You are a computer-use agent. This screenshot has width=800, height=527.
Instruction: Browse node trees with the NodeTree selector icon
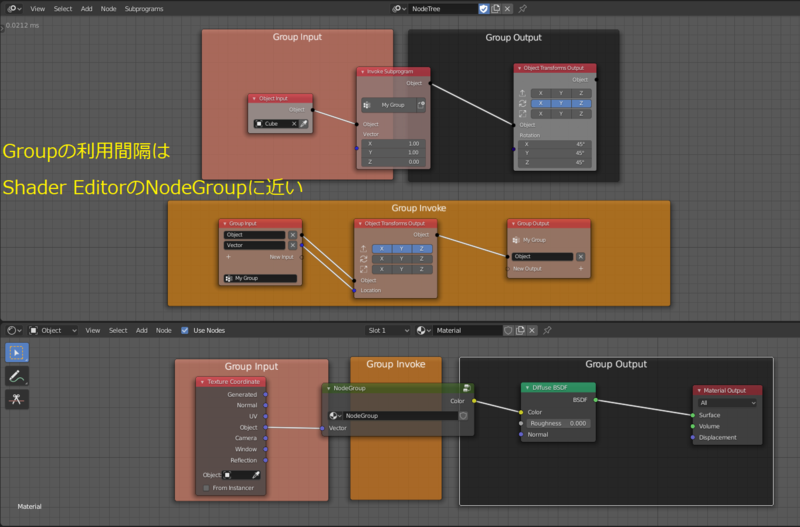coord(398,9)
